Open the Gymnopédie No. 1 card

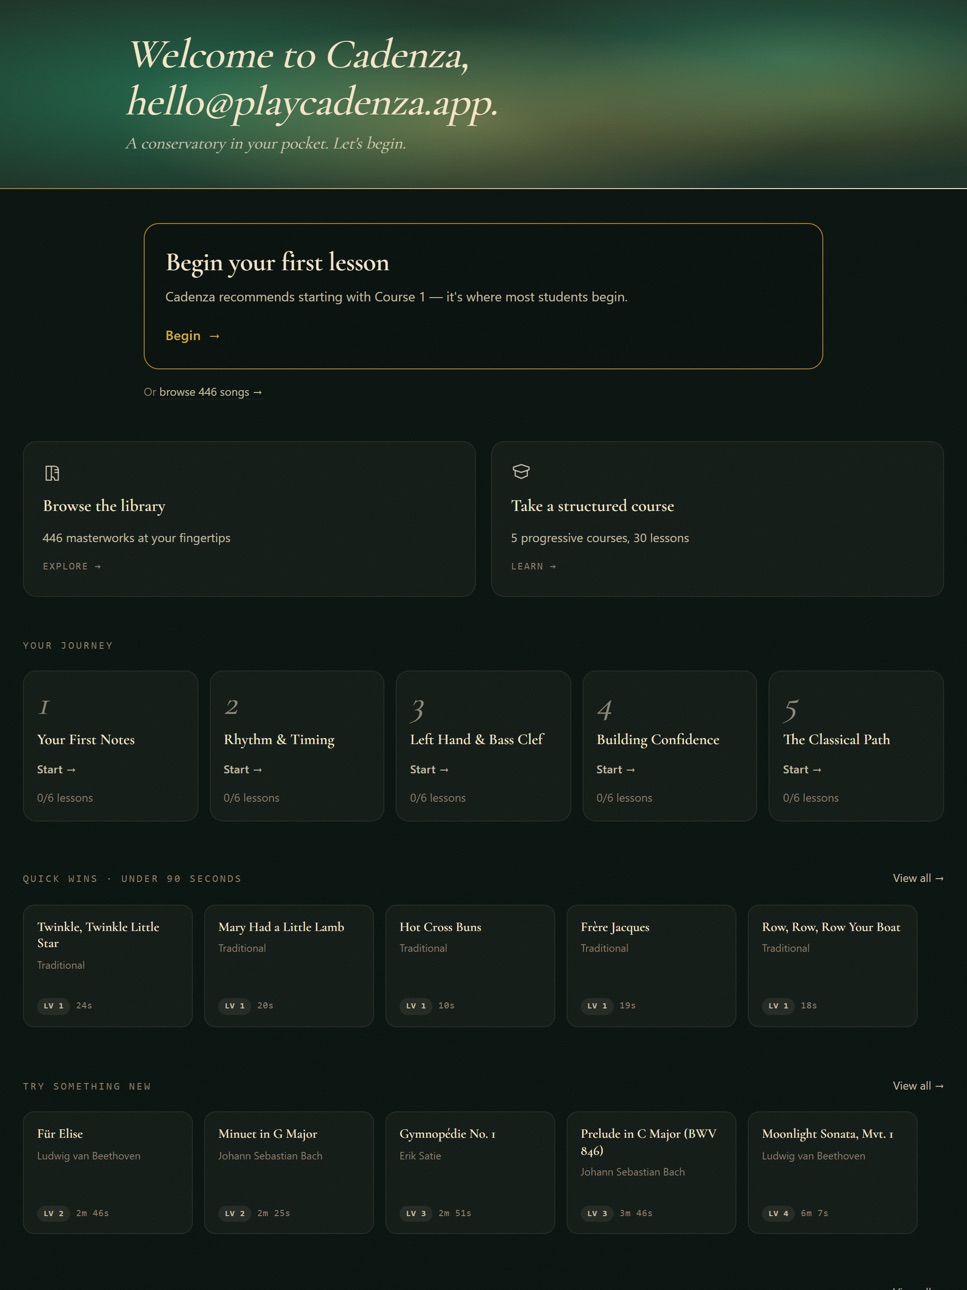470,1173
